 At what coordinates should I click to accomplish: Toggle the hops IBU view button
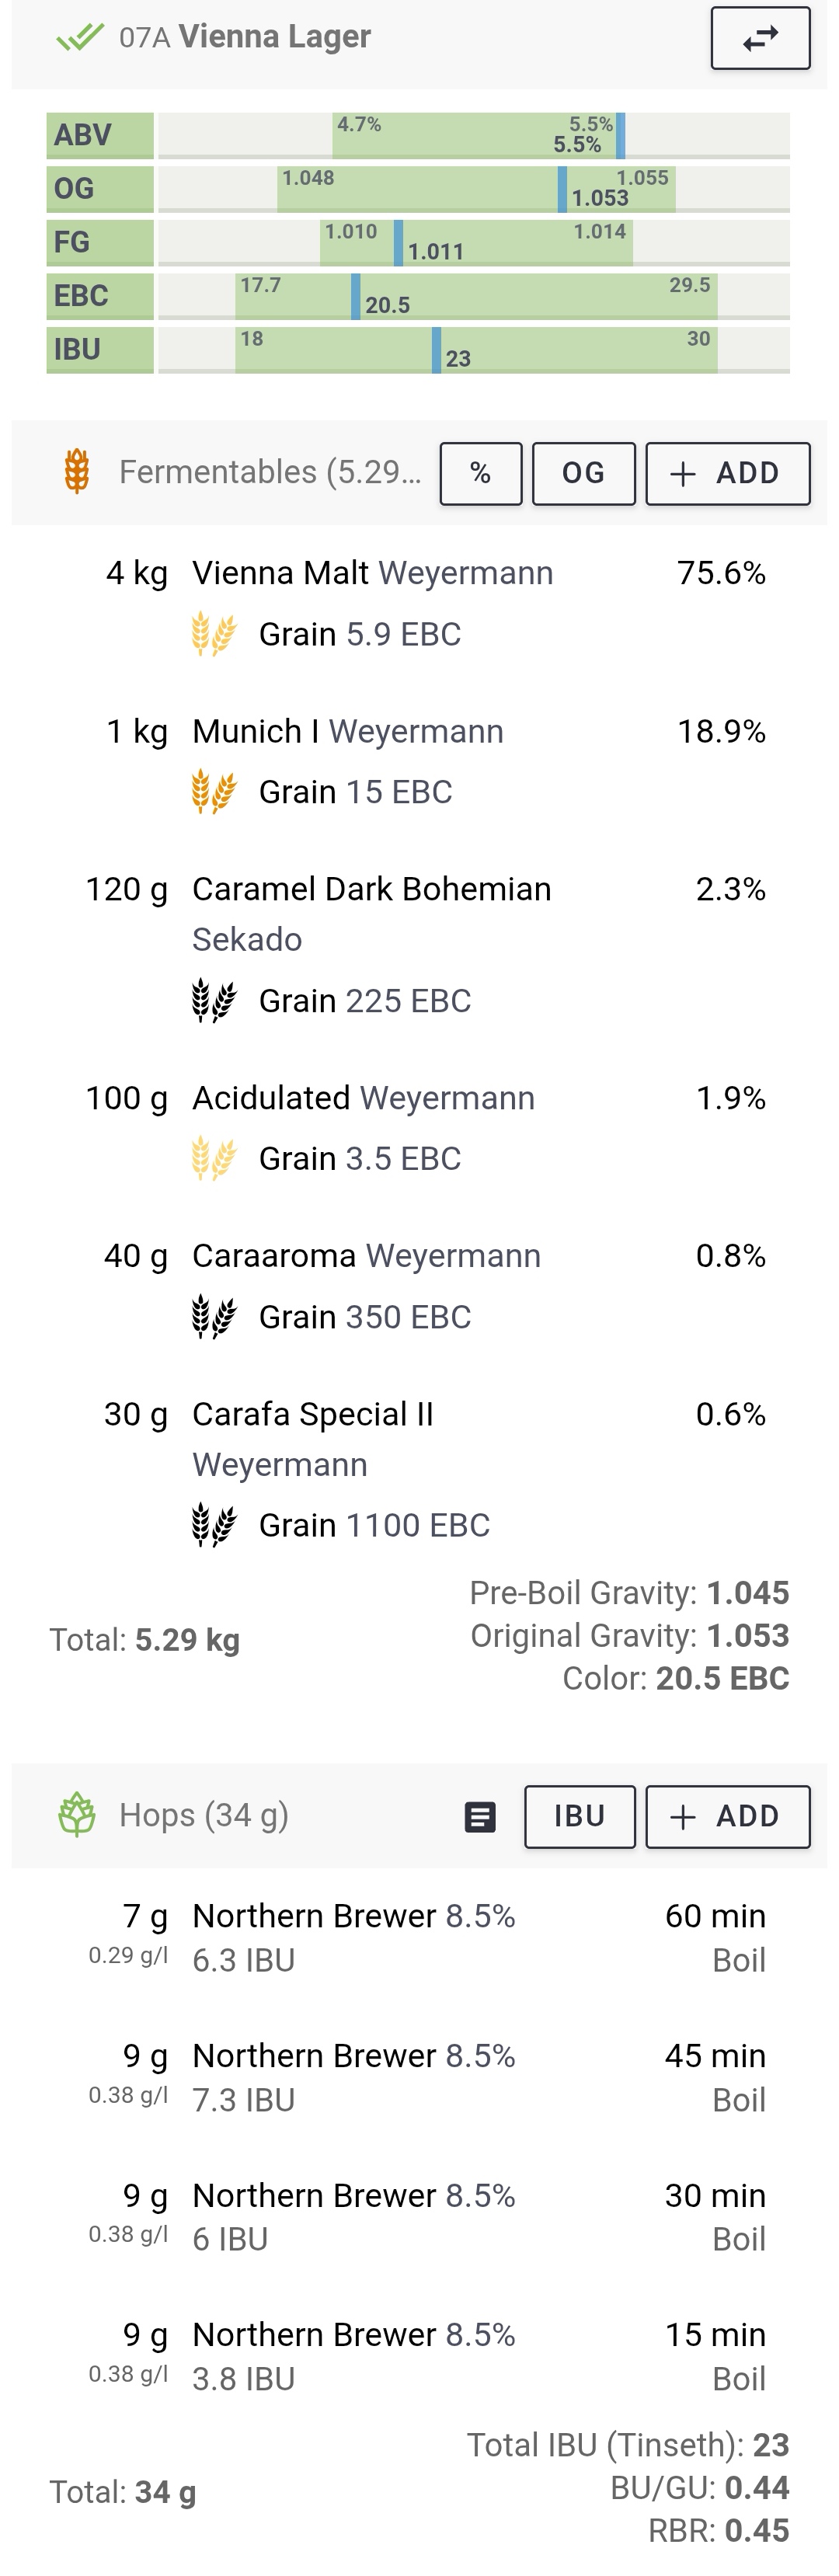580,1817
